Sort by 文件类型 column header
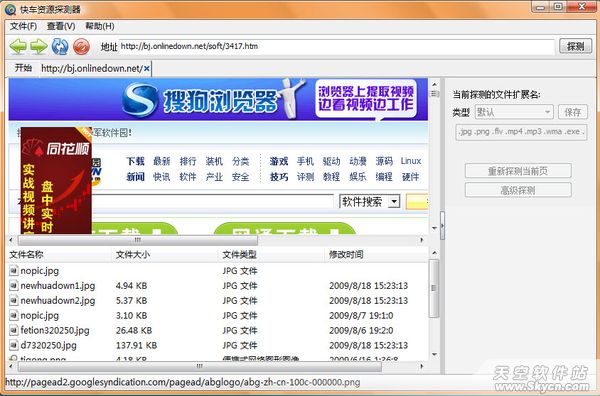Image resolution: width=600 pixels, height=396 pixels. tap(272, 254)
